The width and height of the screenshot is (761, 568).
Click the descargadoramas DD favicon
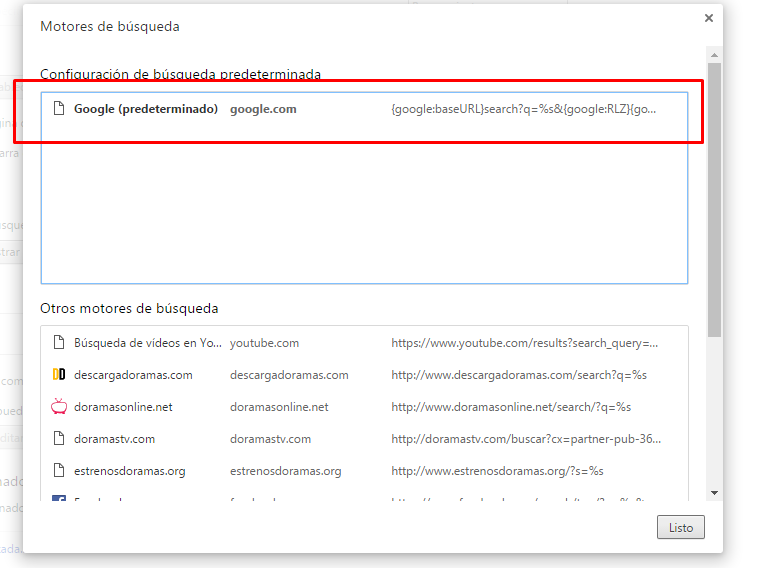(59, 374)
